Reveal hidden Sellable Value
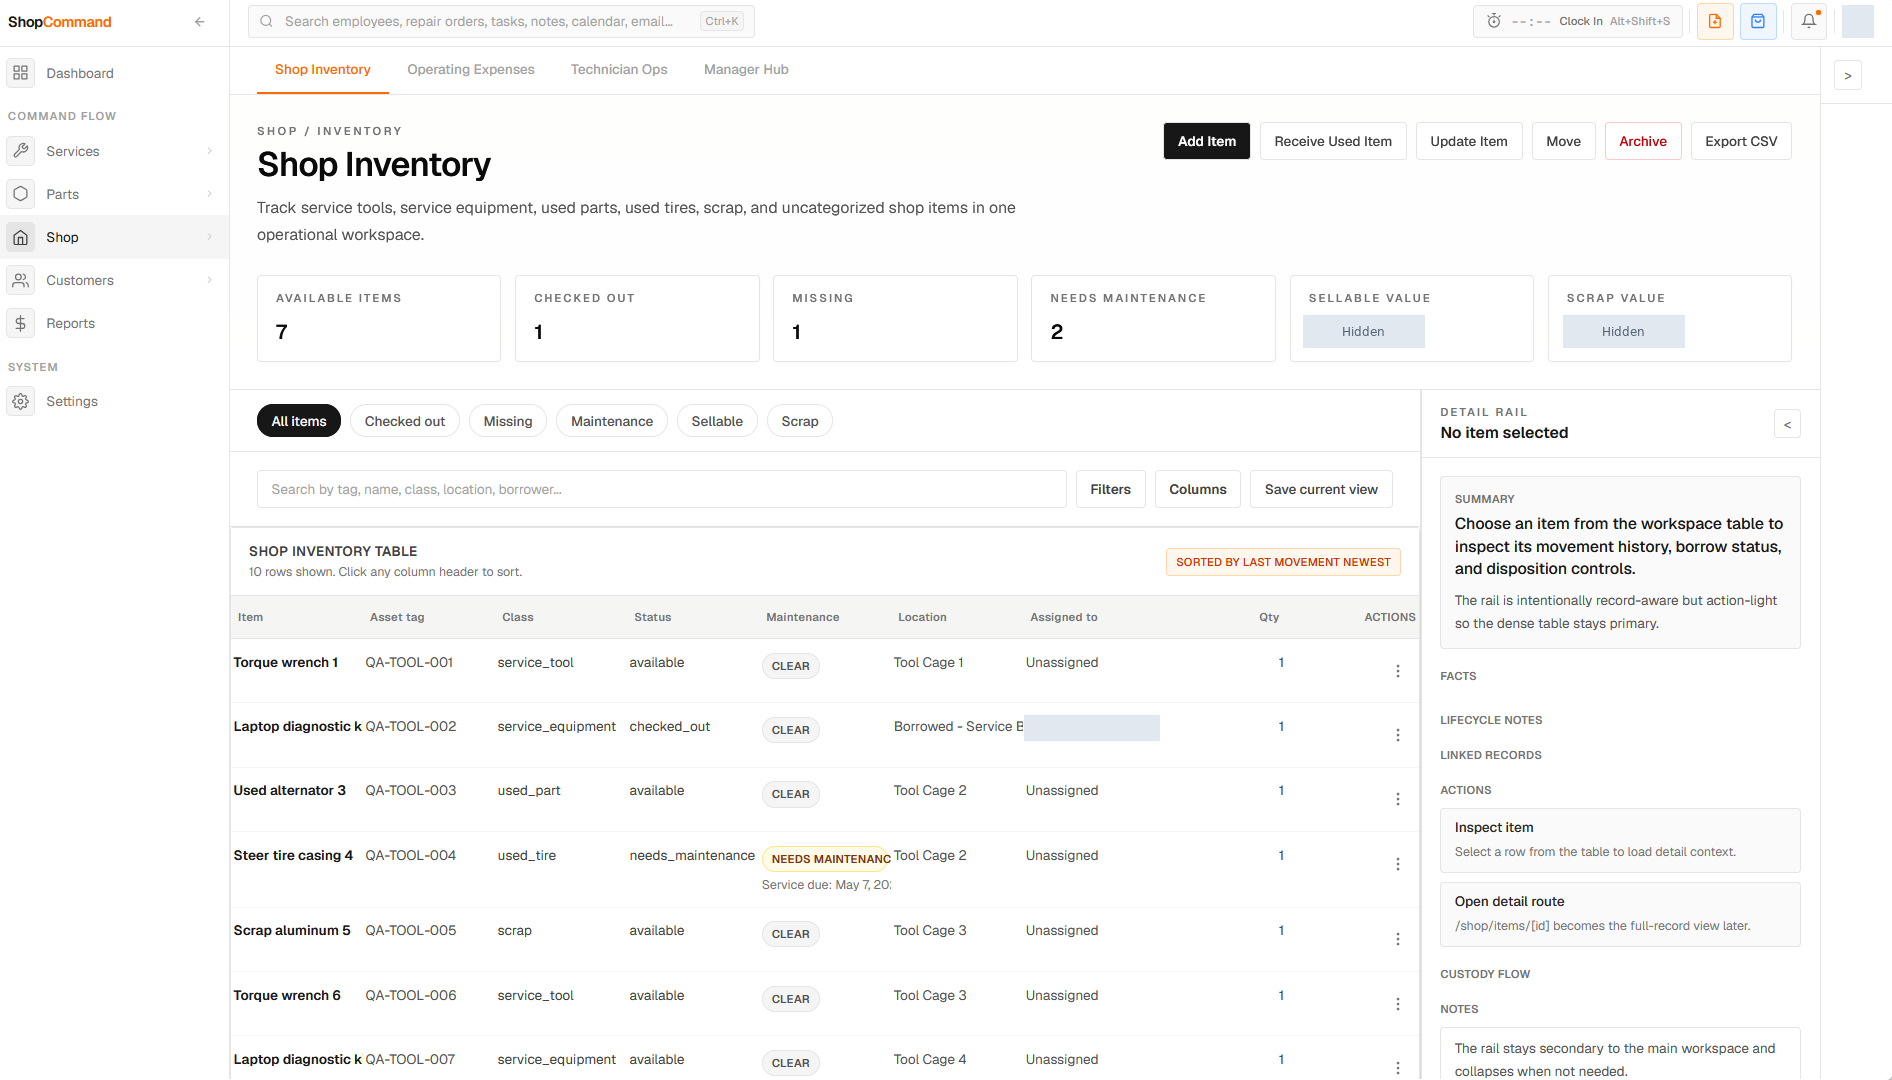 coord(1363,332)
